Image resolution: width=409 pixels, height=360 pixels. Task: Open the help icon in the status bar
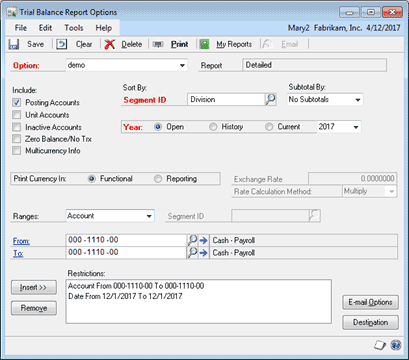(x=396, y=345)
